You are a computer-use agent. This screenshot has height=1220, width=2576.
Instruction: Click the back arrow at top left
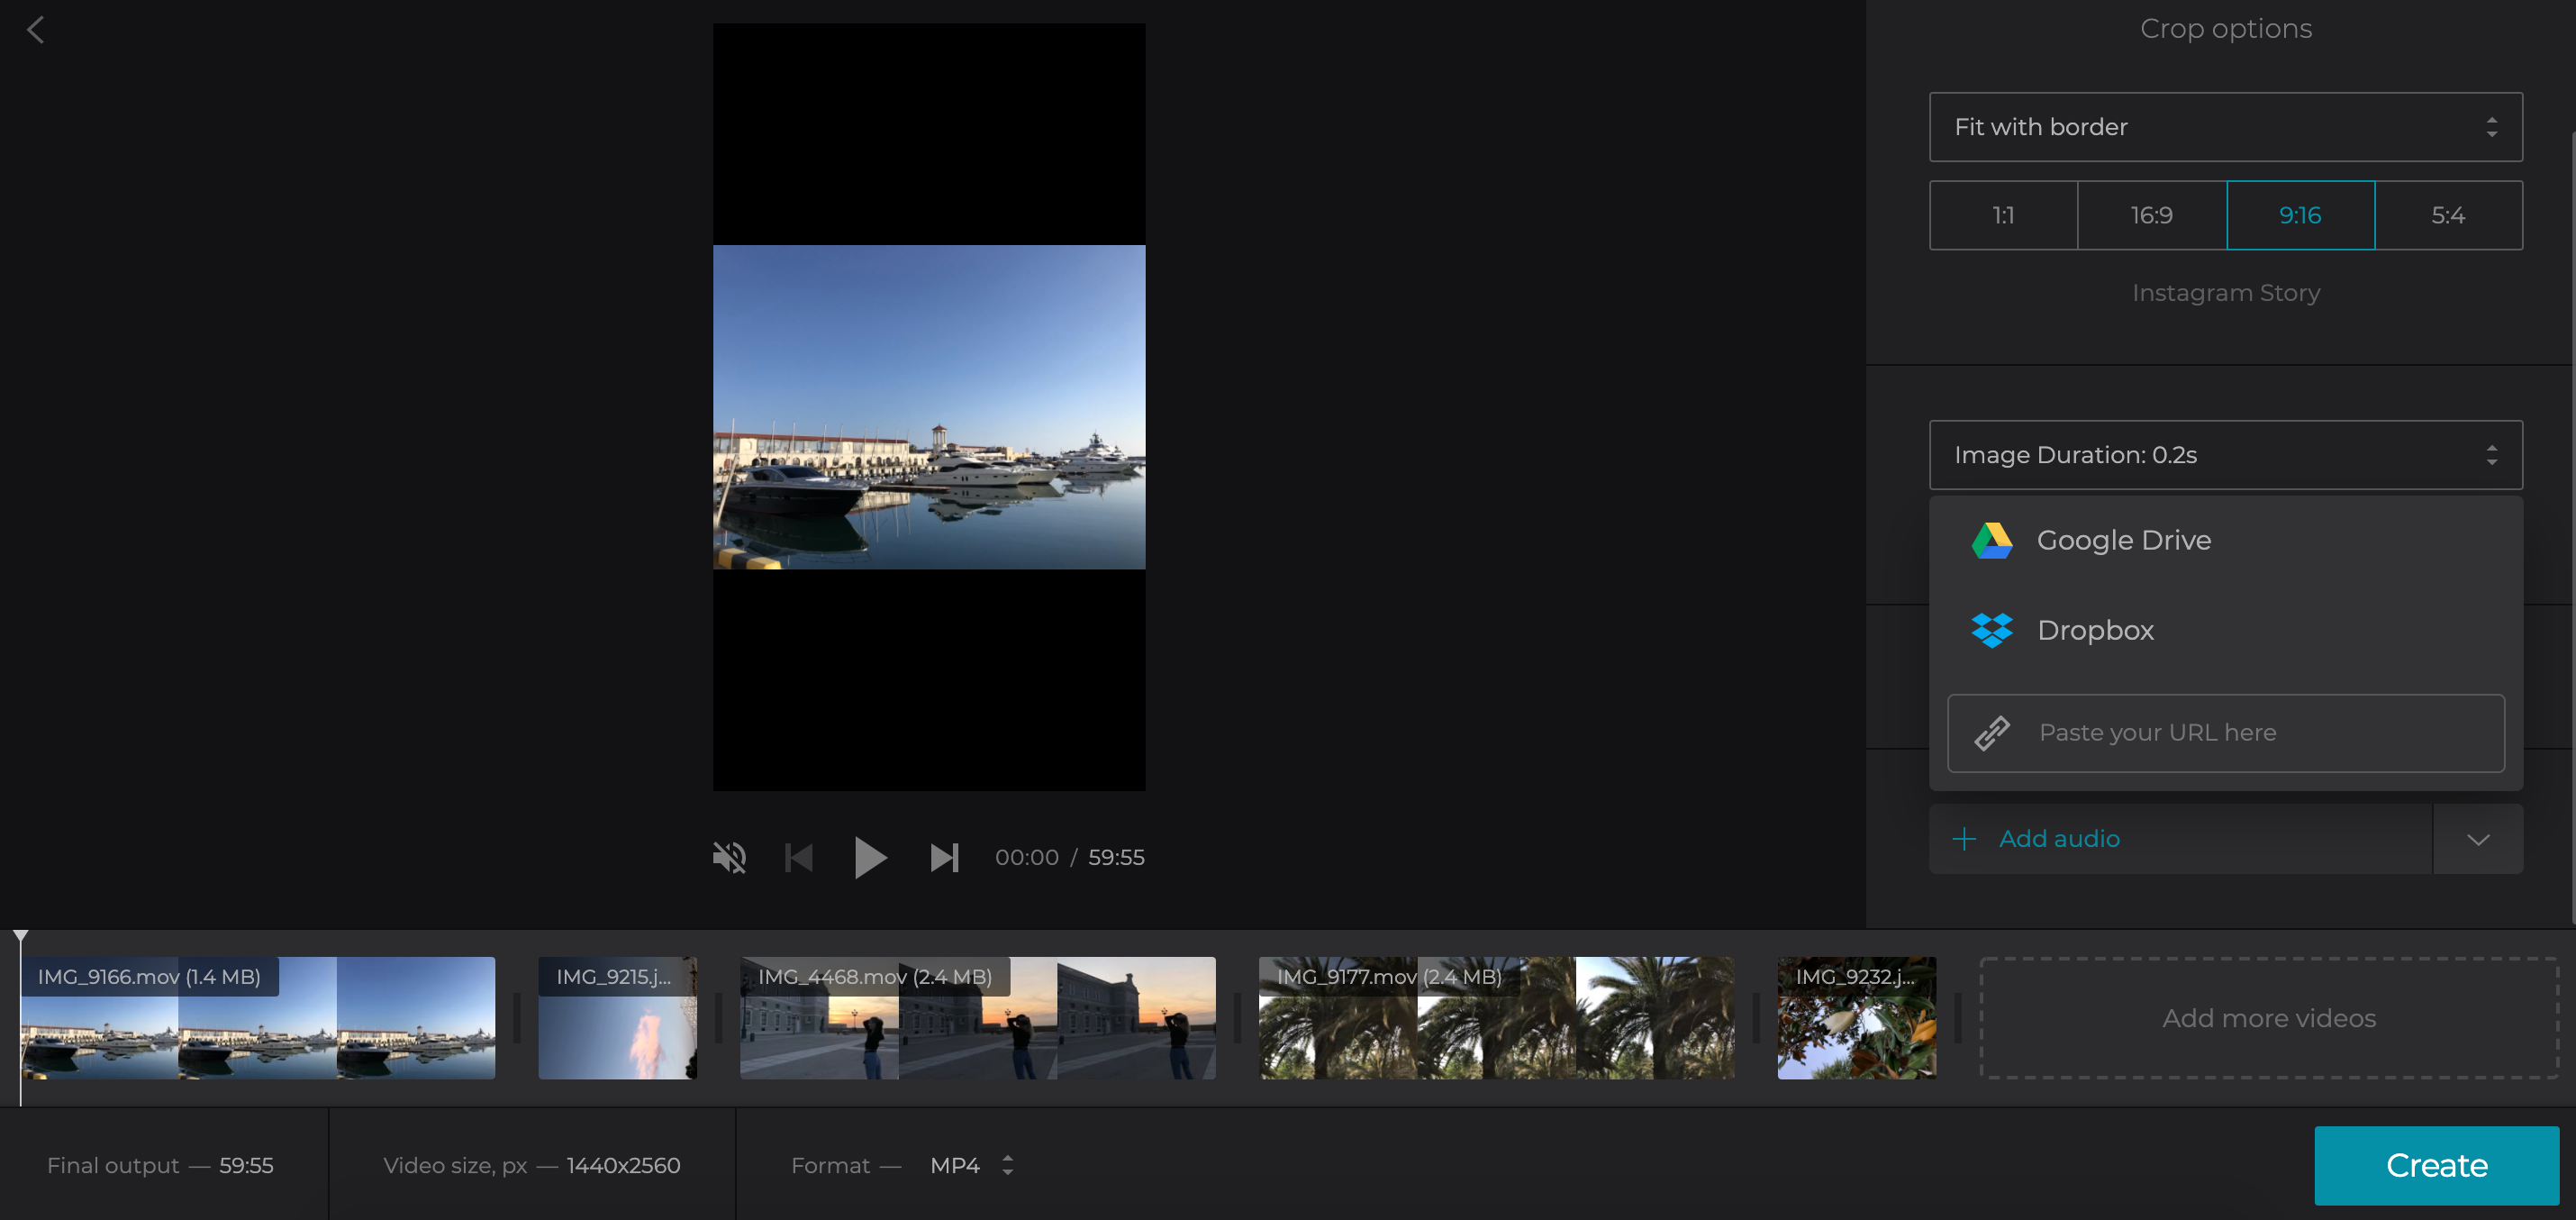point(36,30)
